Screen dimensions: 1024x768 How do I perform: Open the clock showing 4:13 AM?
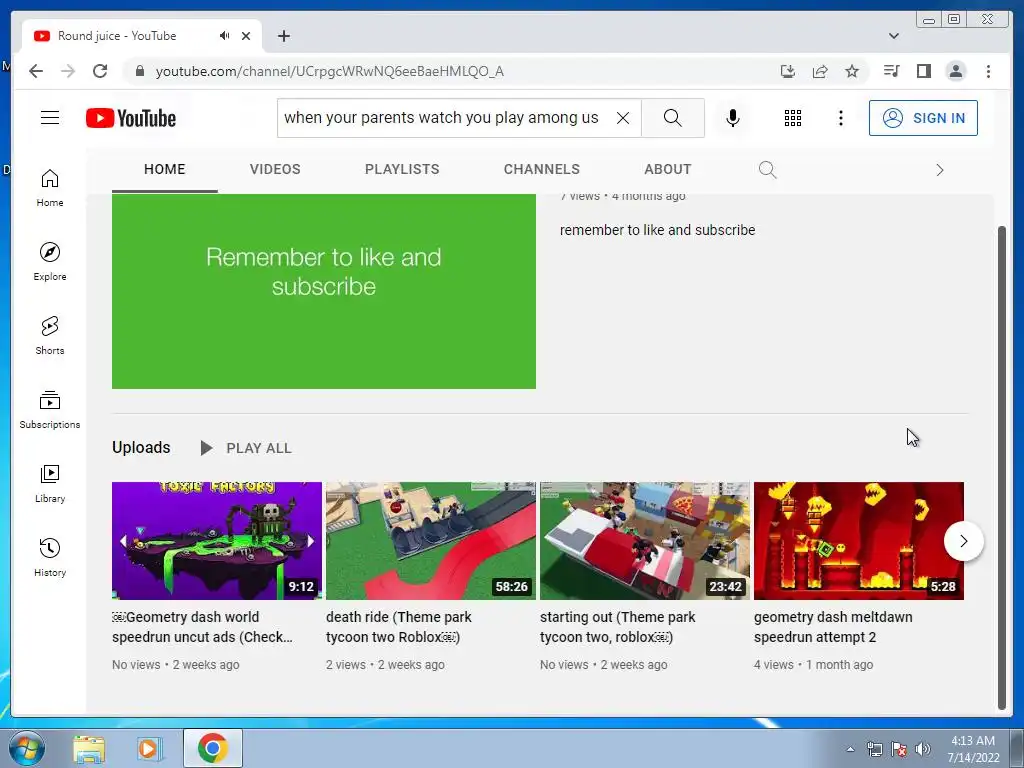pyautogui.click(x=973, y=749)
